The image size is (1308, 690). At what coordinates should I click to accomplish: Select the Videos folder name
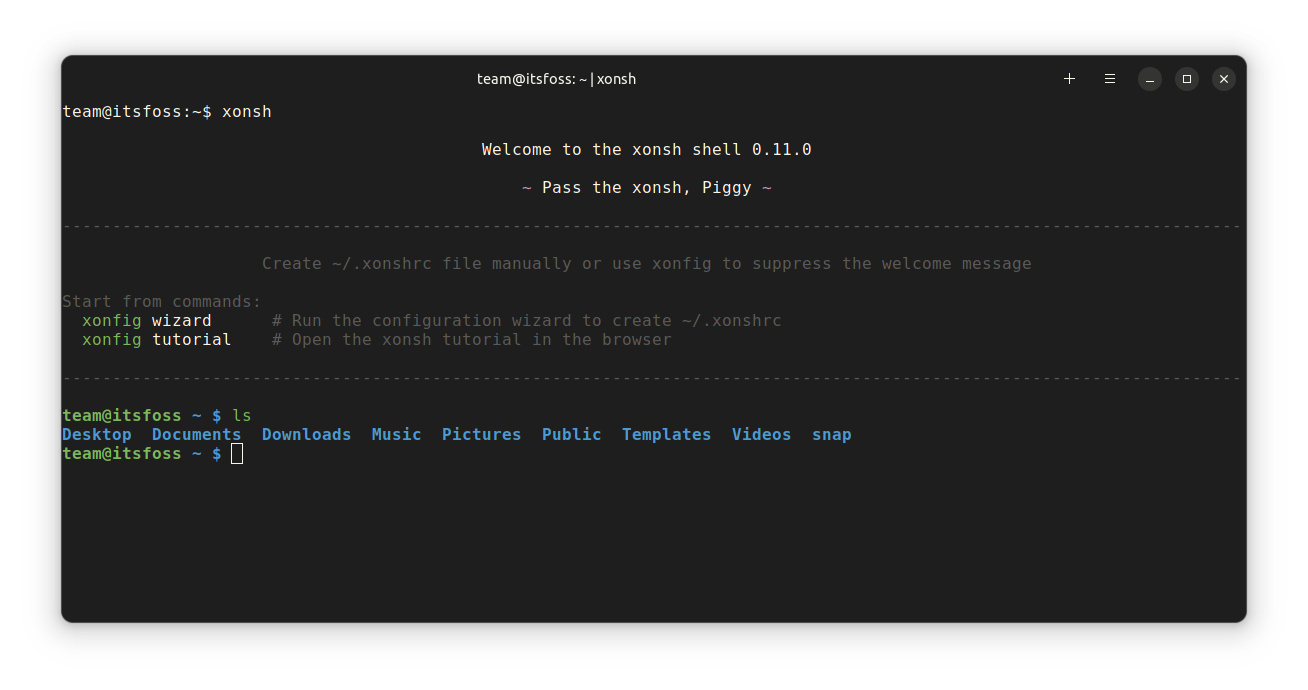click(x=761, y=434)
